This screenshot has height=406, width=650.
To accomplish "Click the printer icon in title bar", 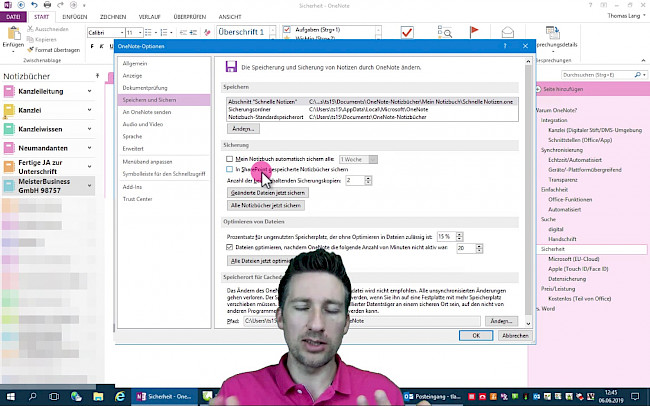I will tap(47, 5).
